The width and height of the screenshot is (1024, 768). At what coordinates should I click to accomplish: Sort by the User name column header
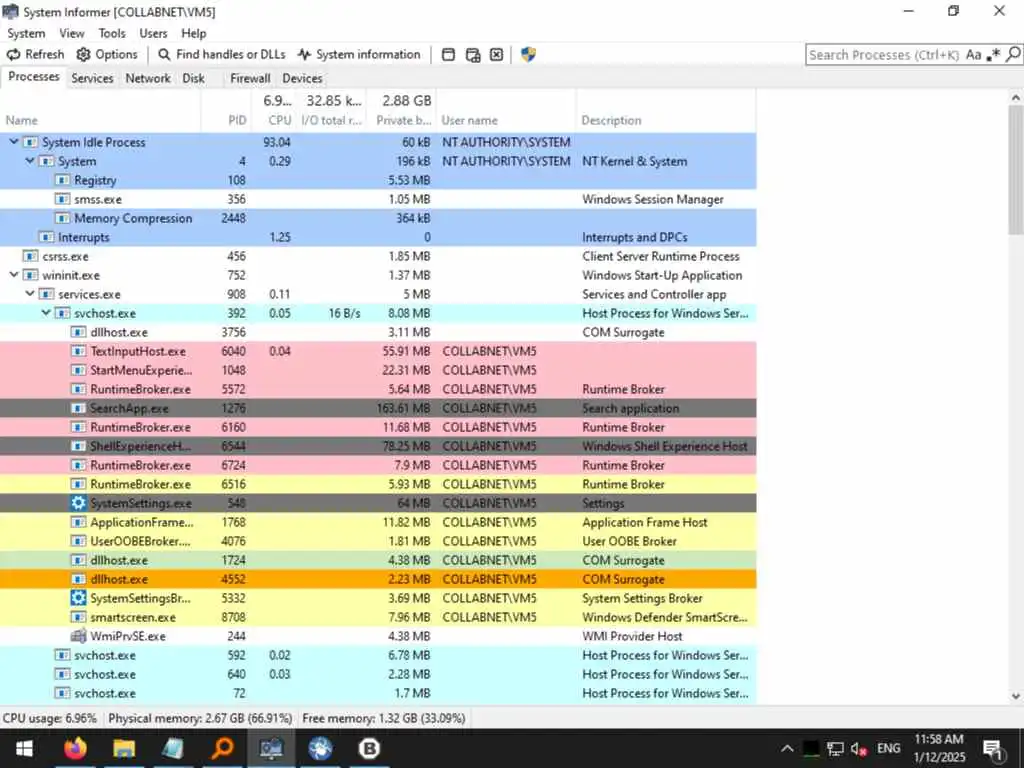coord(506,120)
